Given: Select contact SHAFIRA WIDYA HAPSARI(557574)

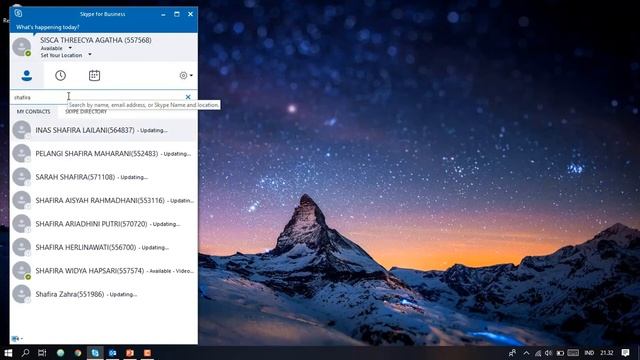Looking at the screenshot, I should (104, 271).
